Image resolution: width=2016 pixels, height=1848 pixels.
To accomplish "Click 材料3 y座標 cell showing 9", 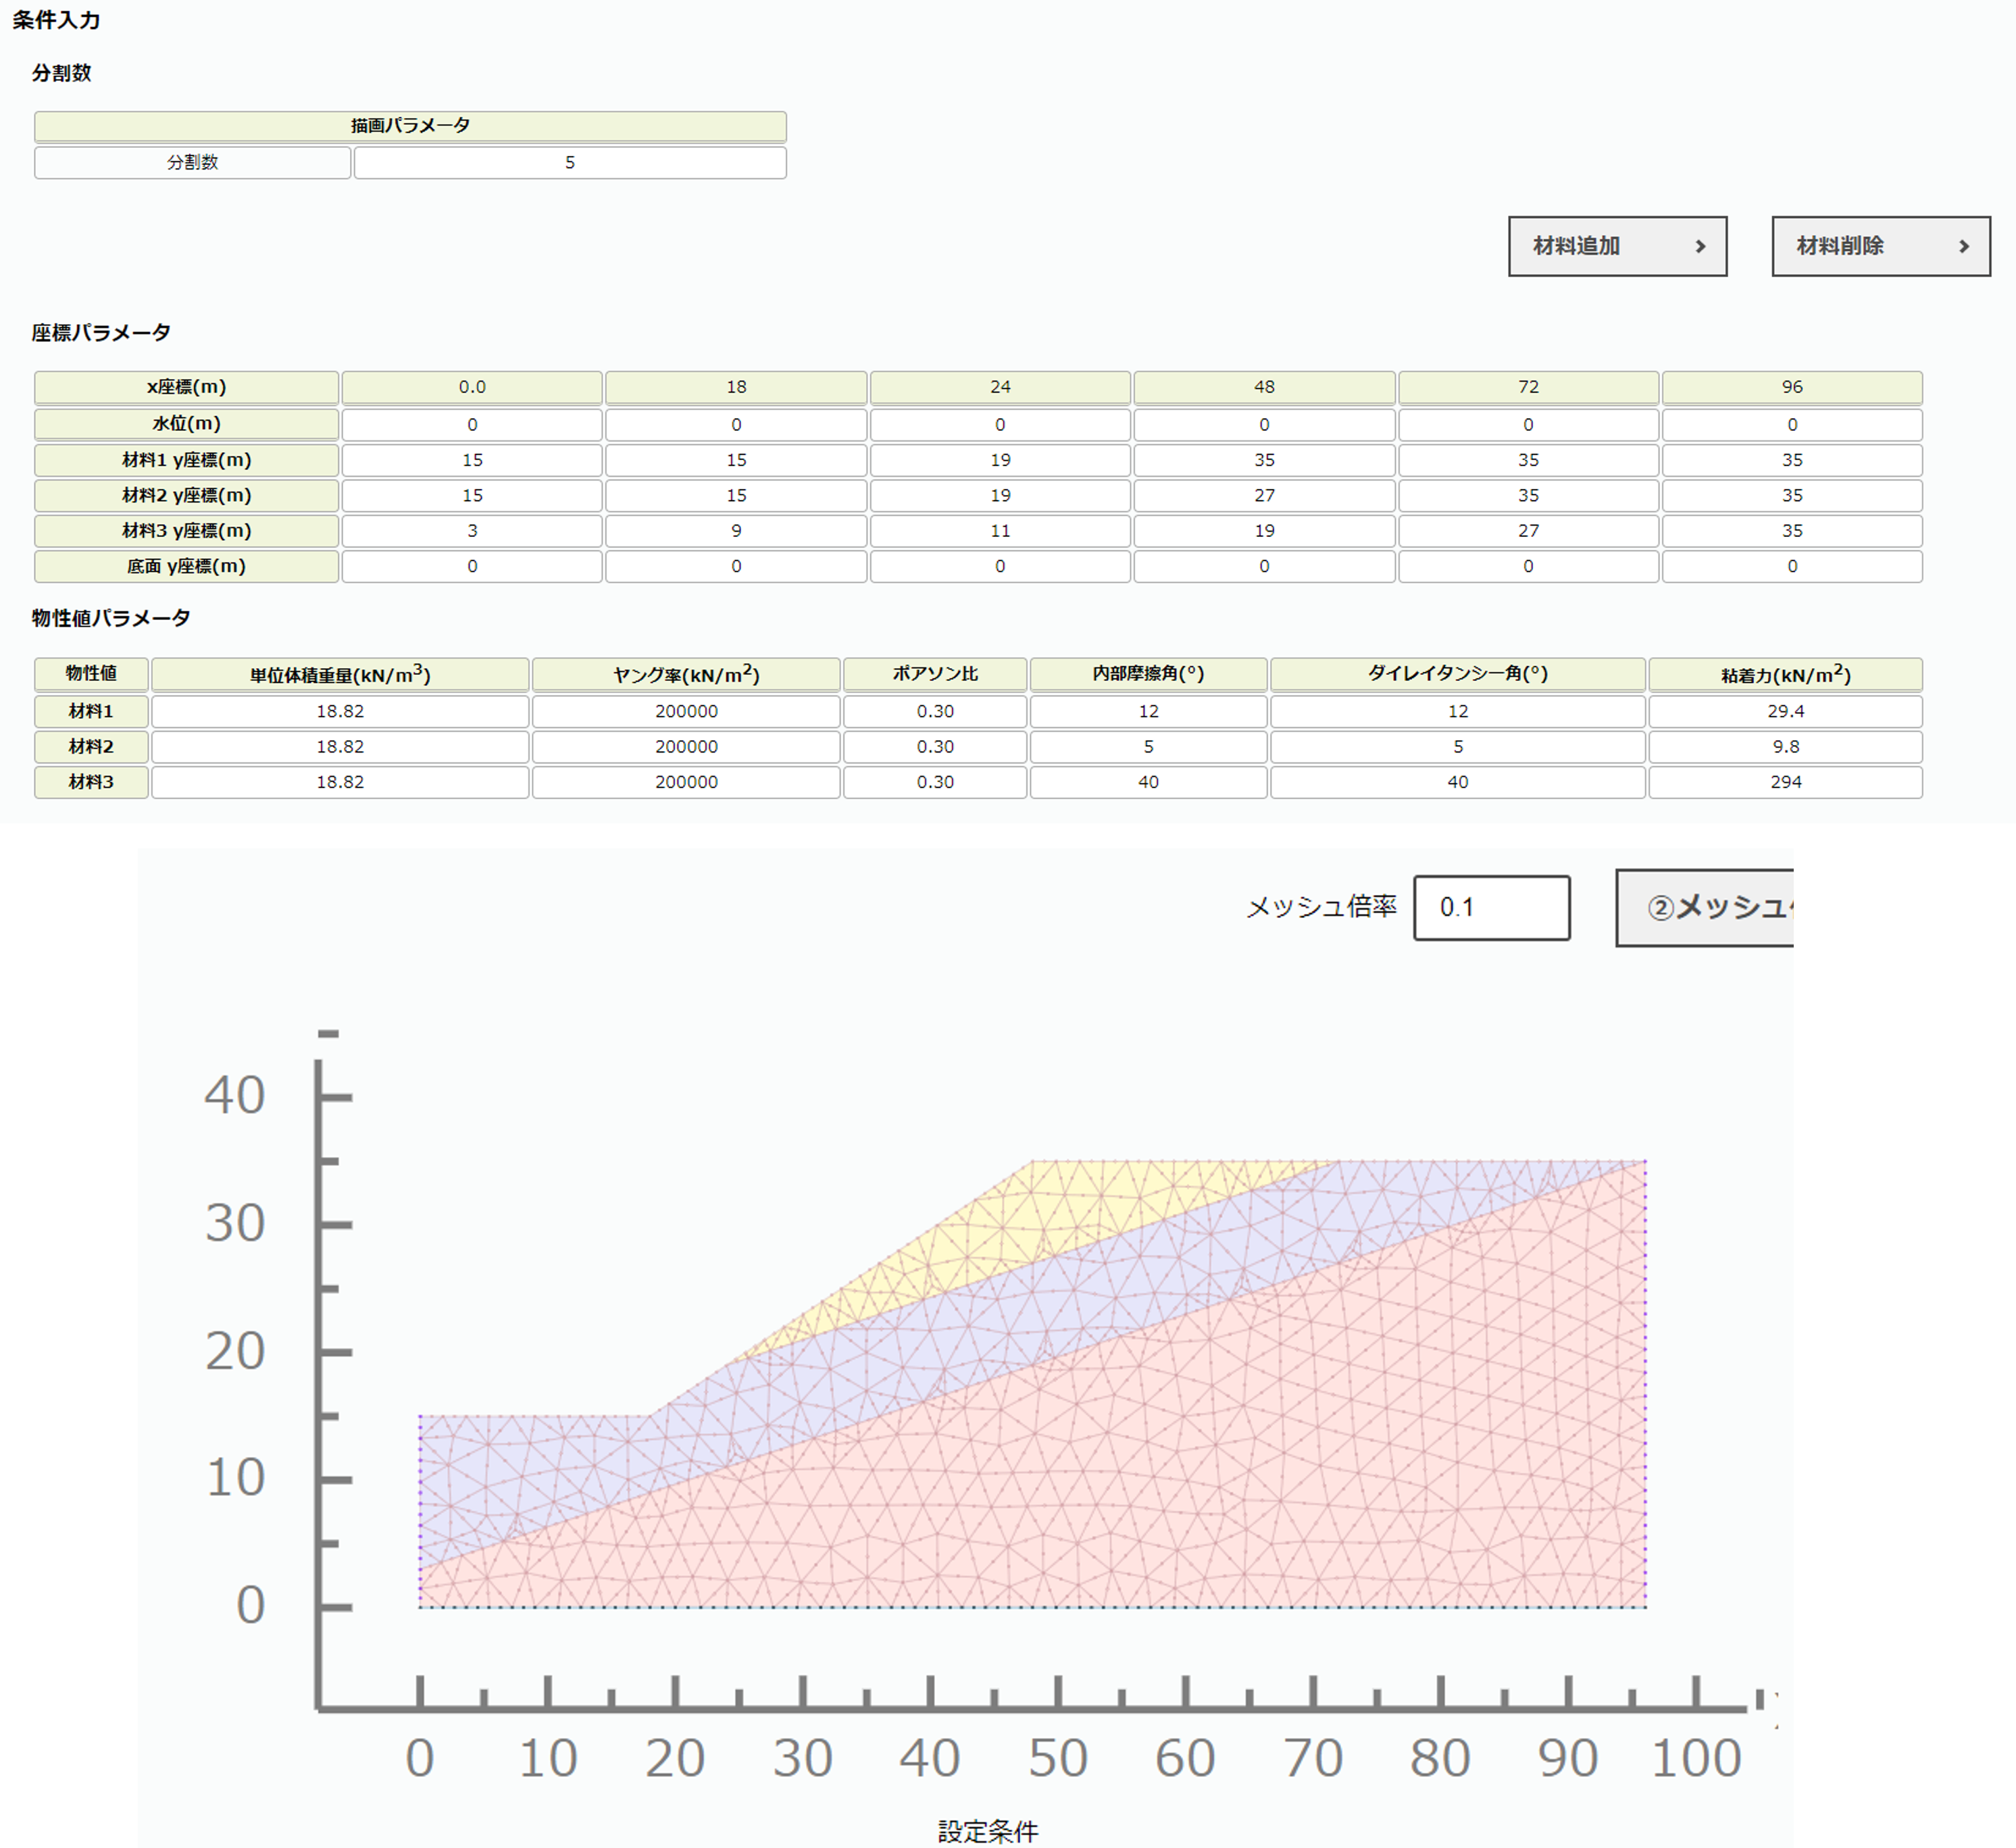I will click(736, 531).
